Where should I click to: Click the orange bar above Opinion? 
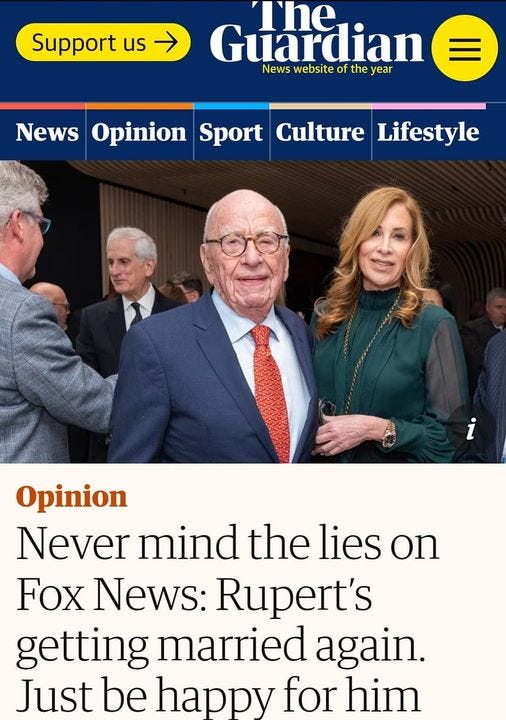point(139,106)
